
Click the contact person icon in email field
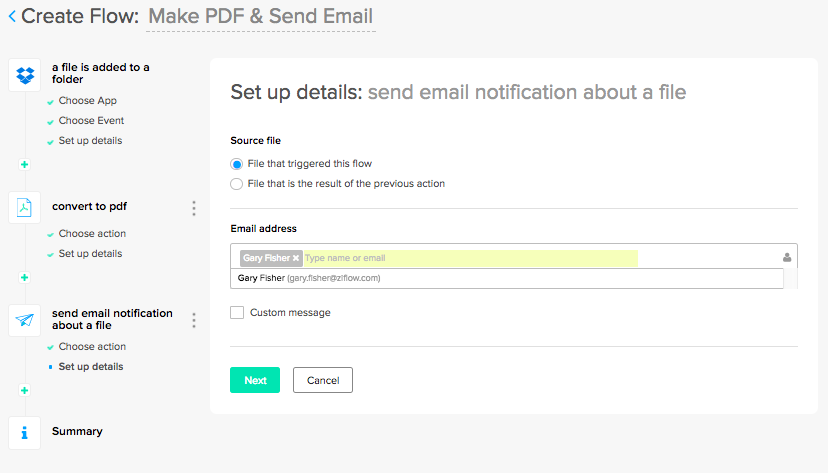787,258
